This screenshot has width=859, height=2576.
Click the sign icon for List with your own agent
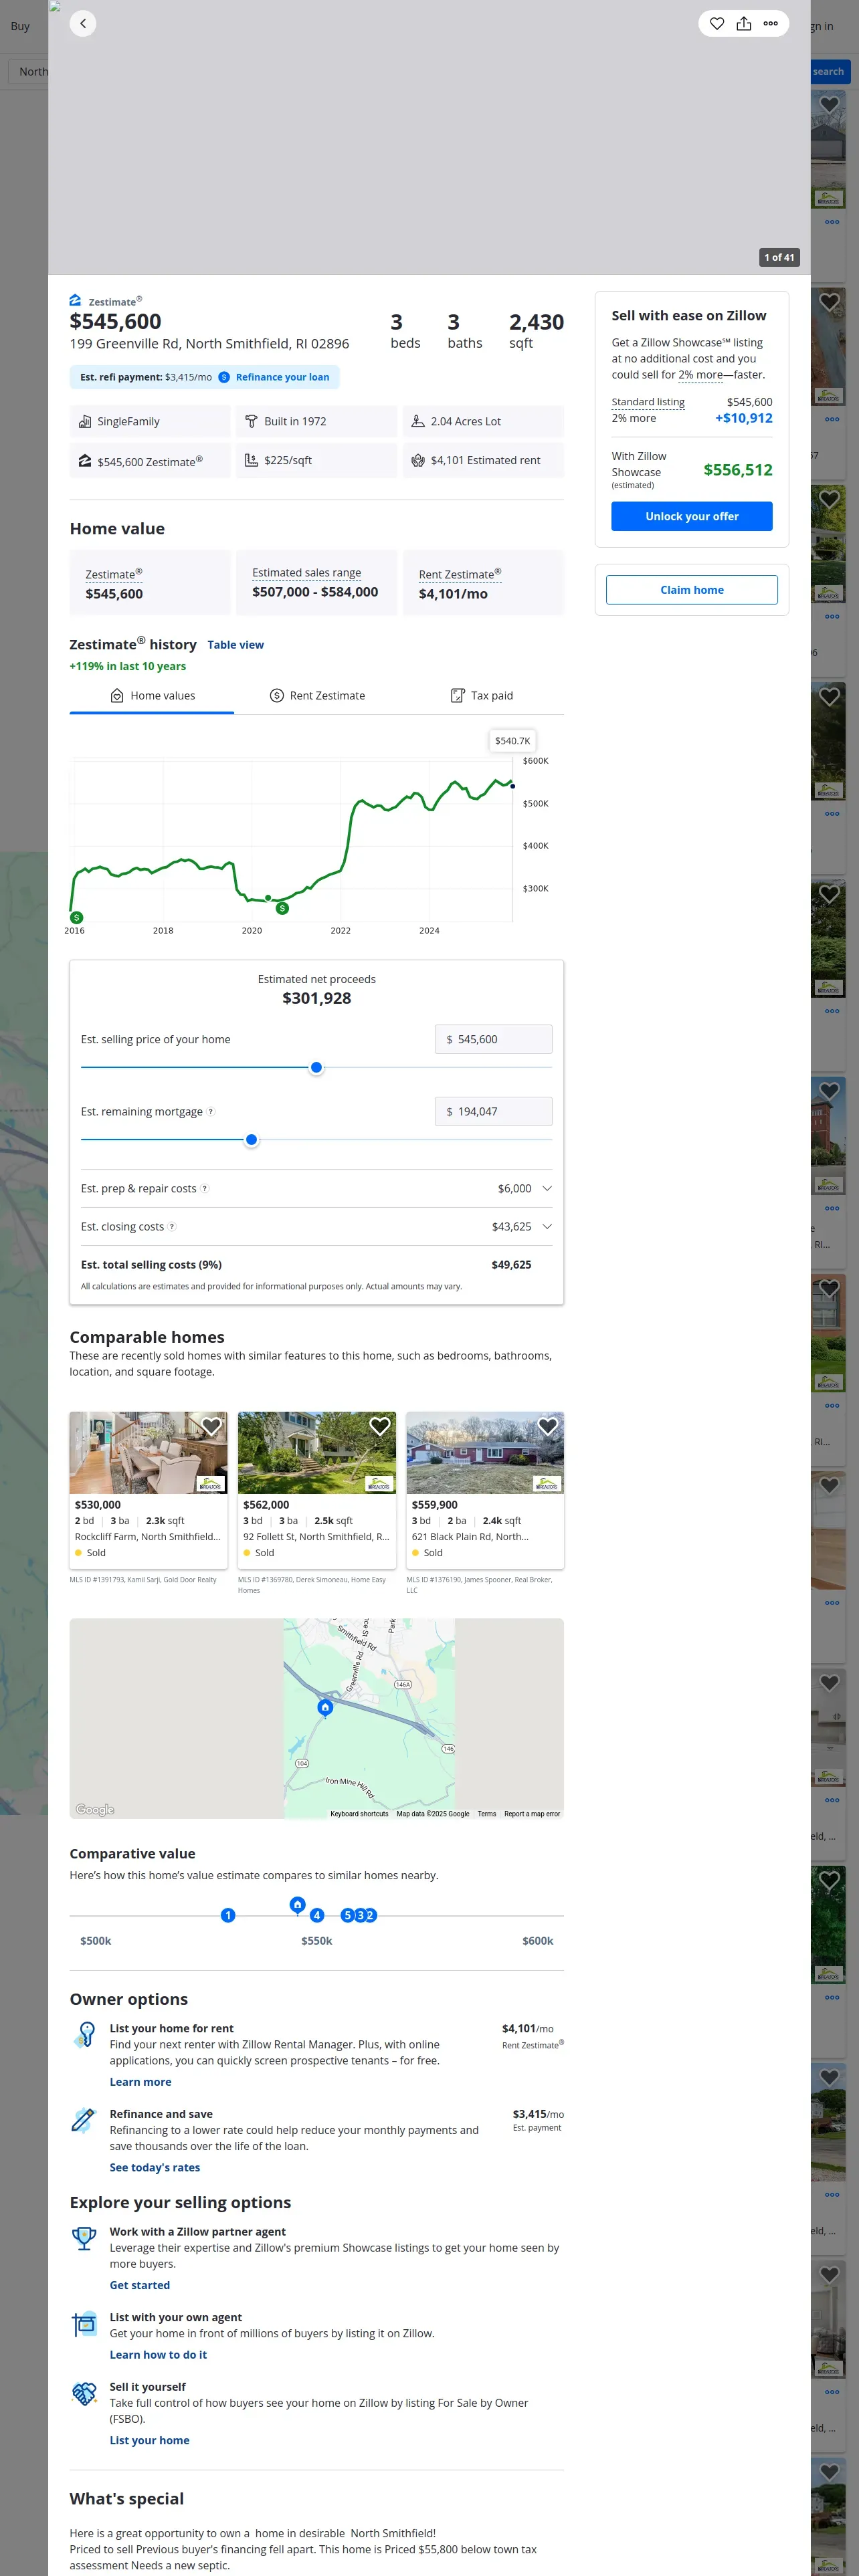coord(85,2324)
